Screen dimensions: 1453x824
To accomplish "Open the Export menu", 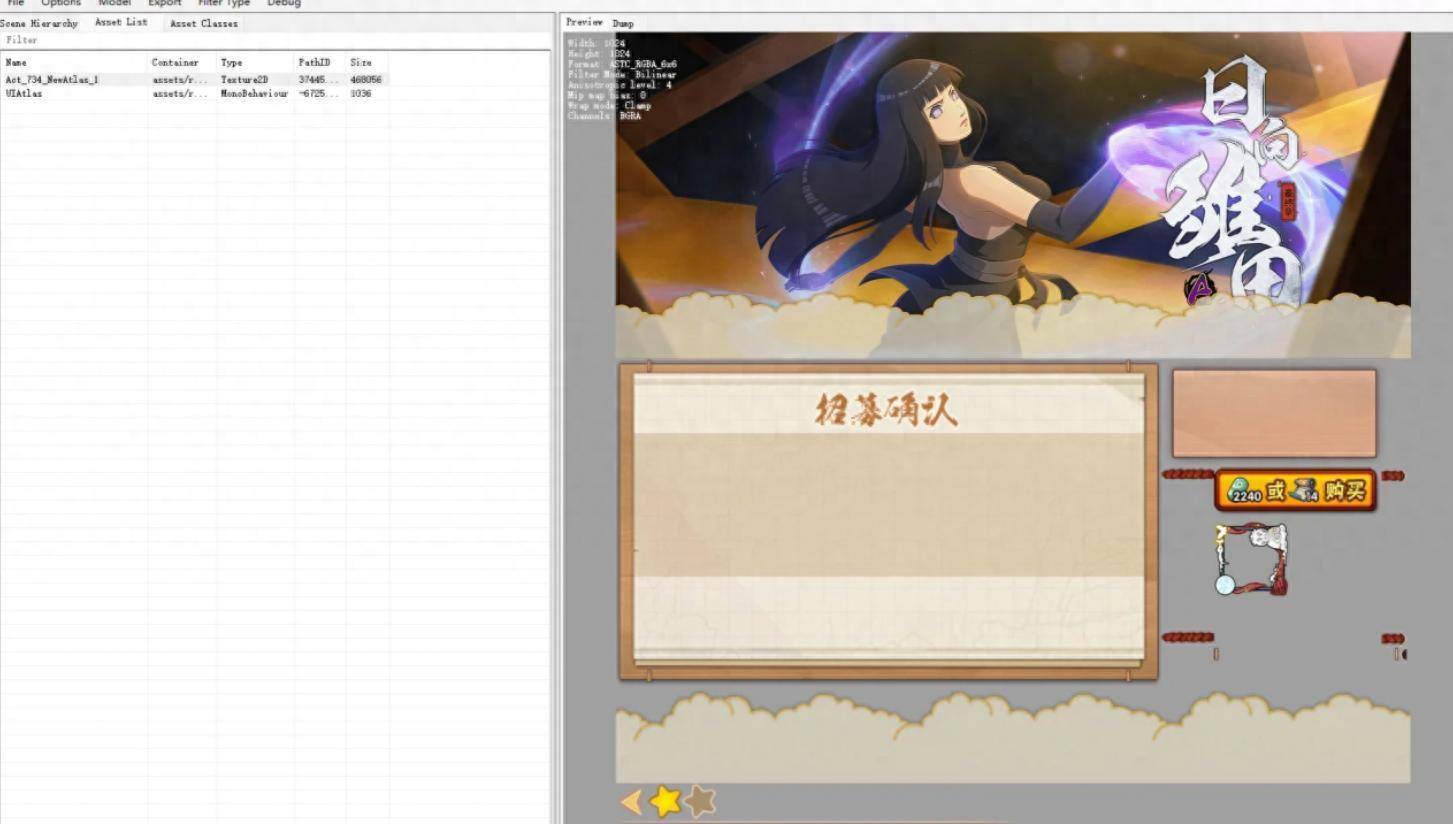I will (x=165, y=4).
